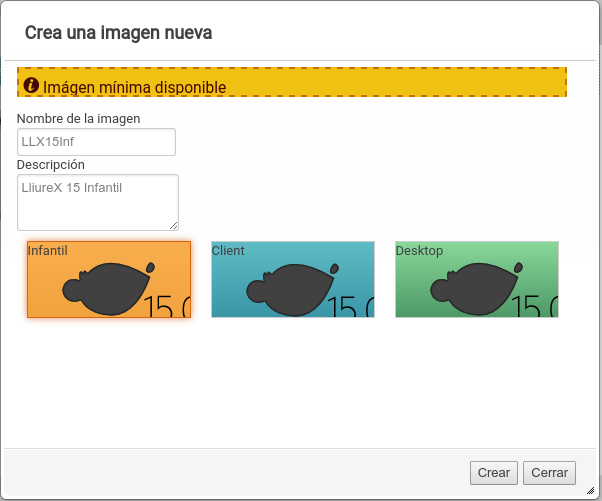Select the orange Infantil image thumbnail
Viewport: 602px width, 501px height.
pyautogui.click(x=108, y=279)
